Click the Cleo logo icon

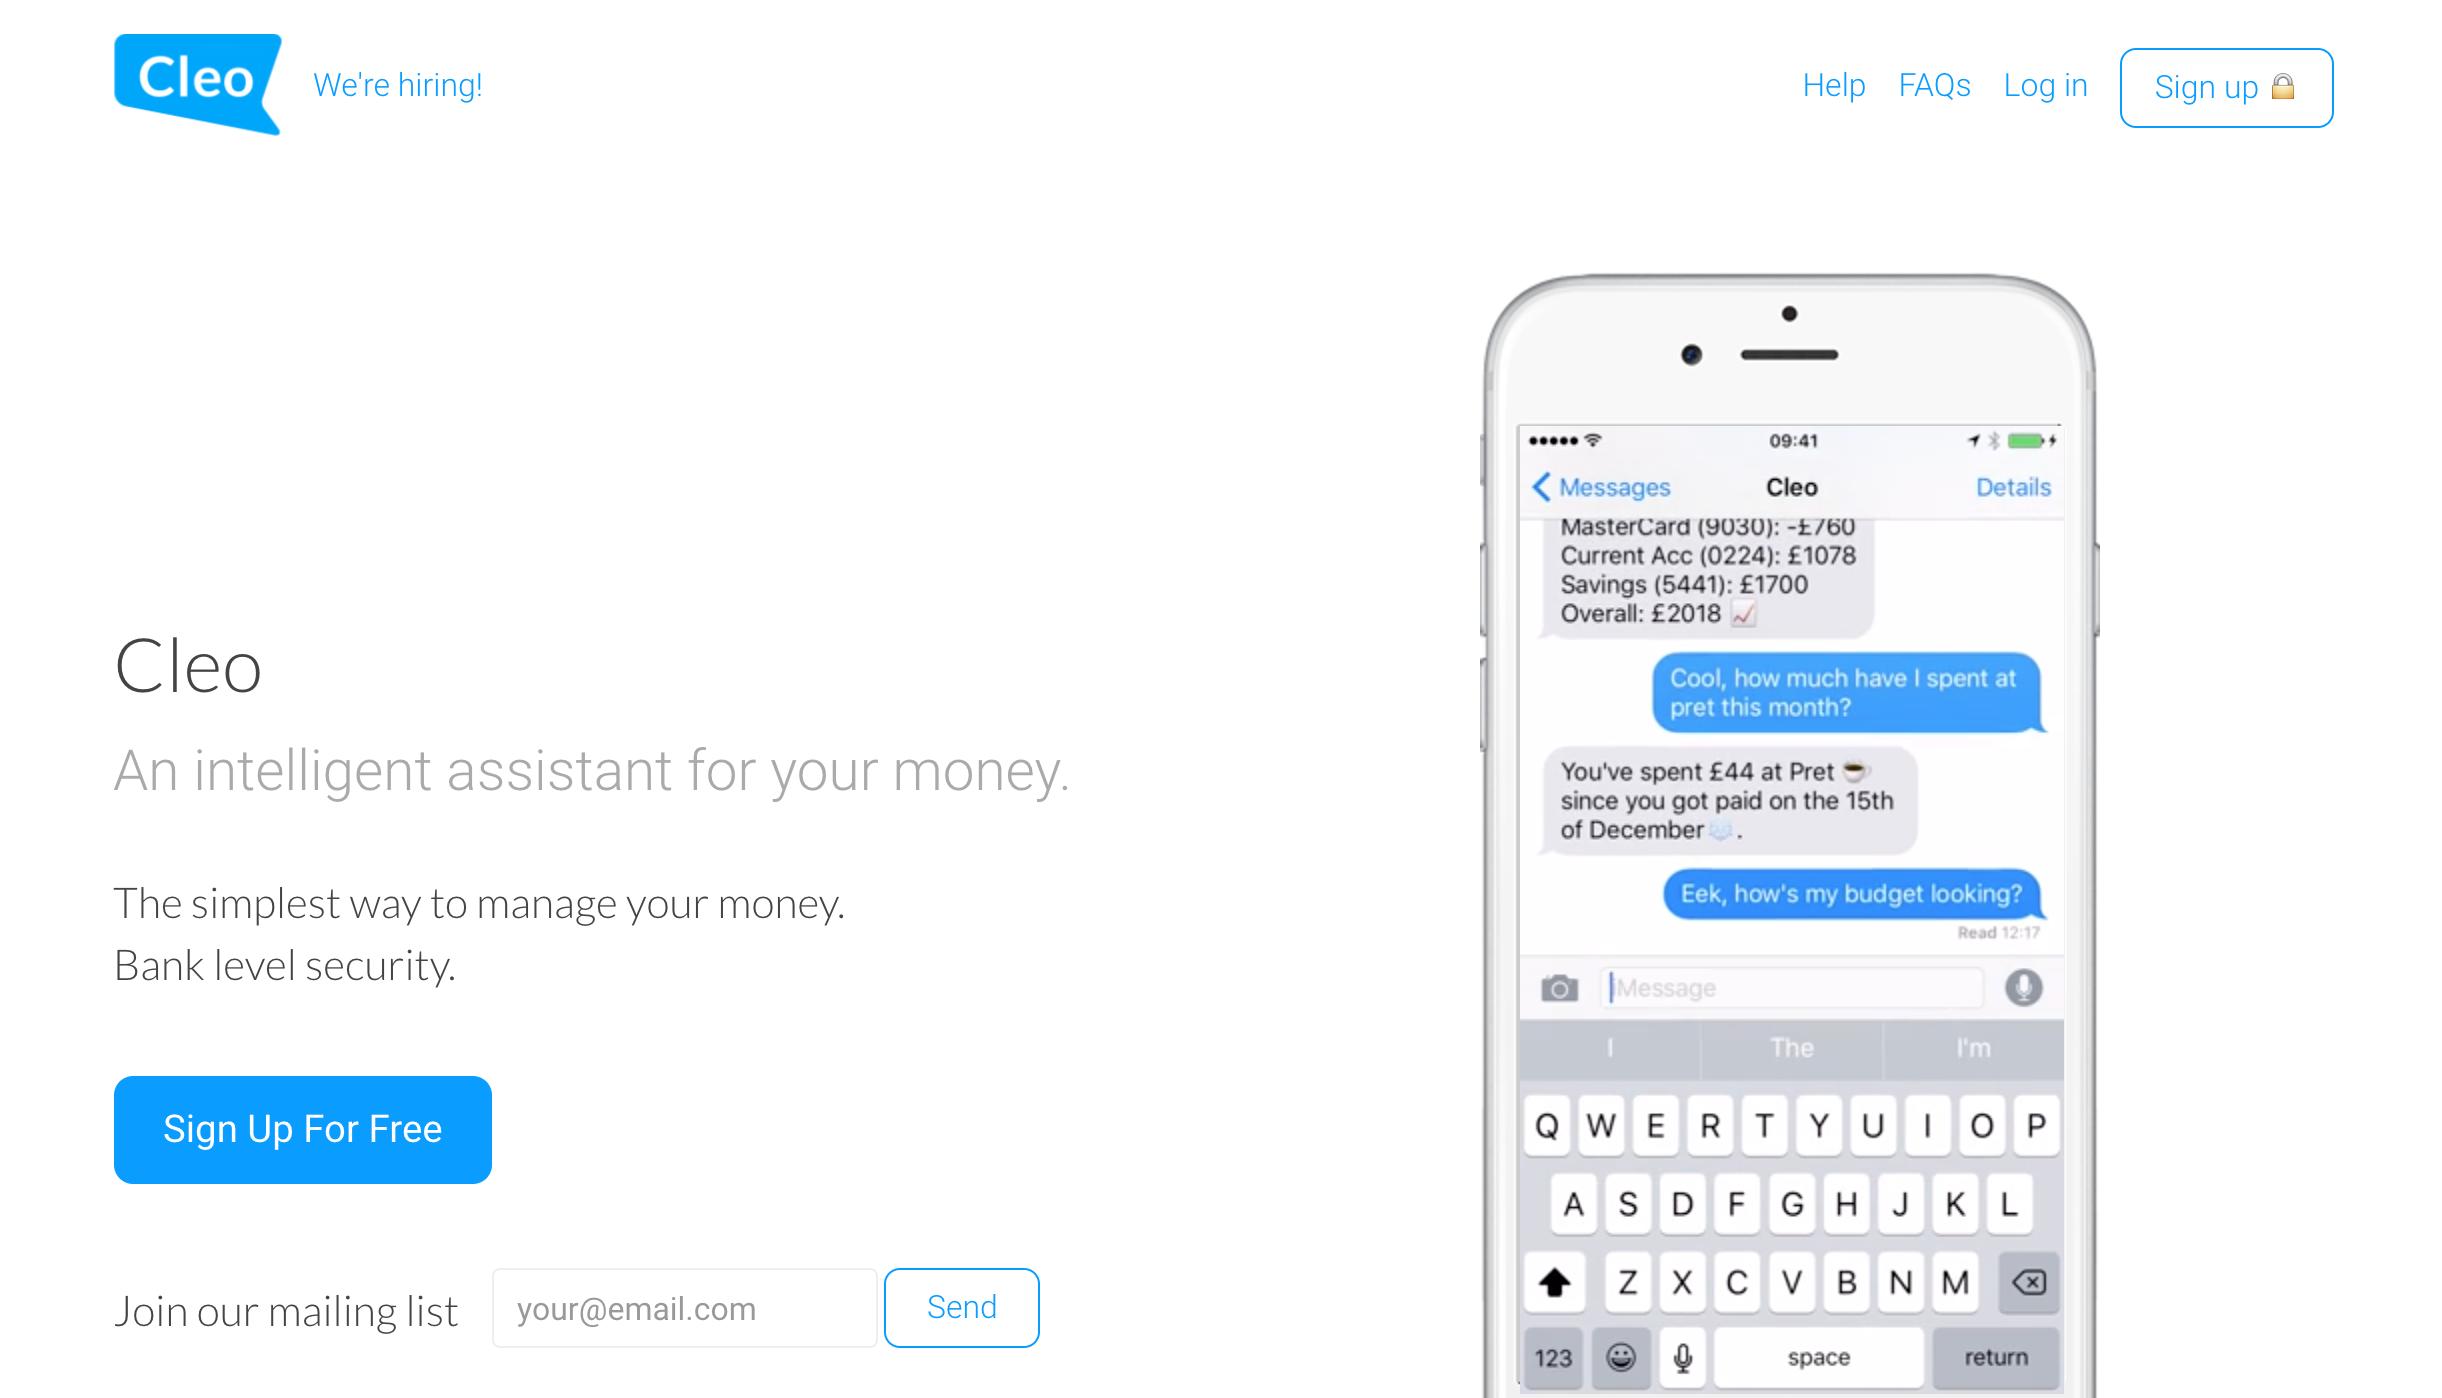pos(191,85)
